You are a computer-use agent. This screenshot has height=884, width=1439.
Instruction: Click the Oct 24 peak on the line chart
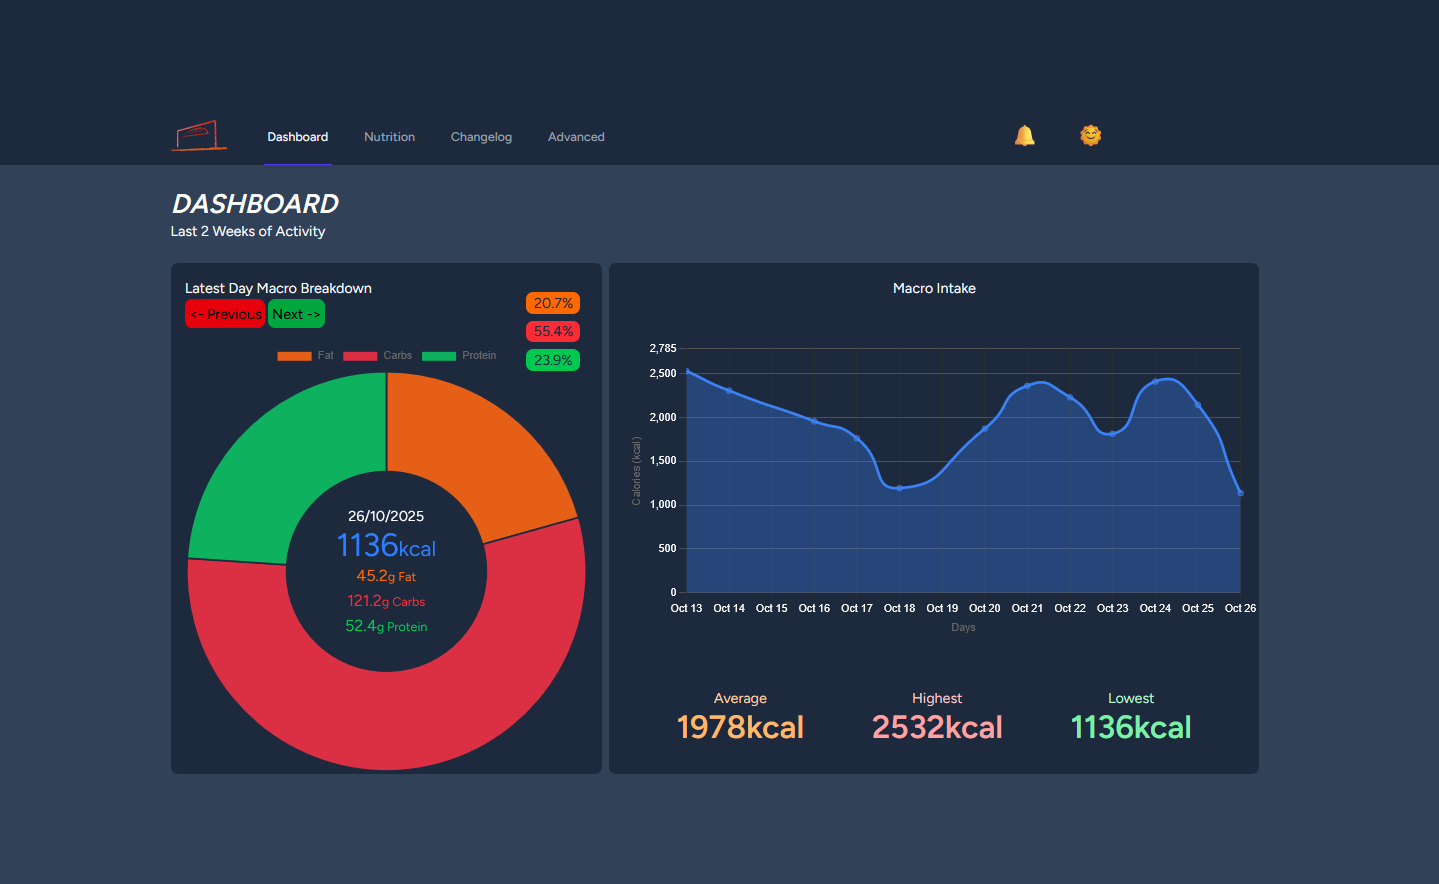1156,380
